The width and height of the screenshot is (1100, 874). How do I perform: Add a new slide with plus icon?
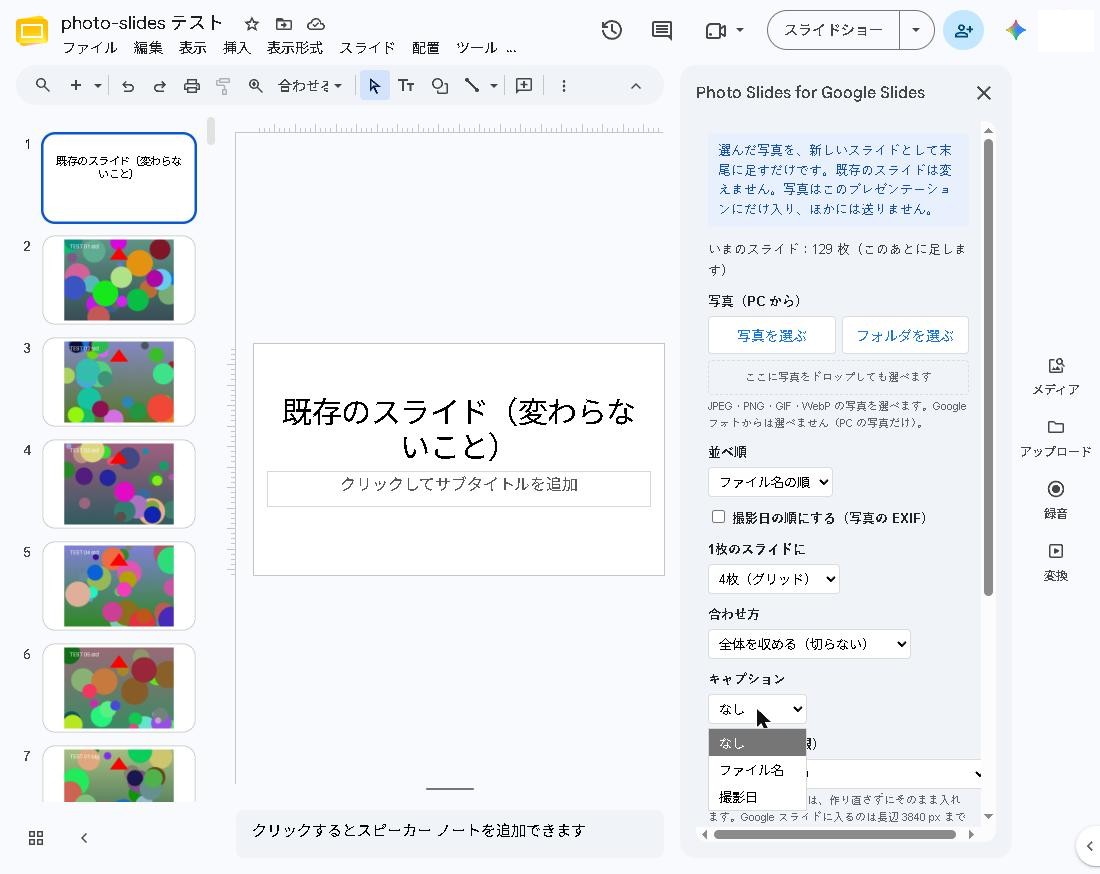pos(76,86)
